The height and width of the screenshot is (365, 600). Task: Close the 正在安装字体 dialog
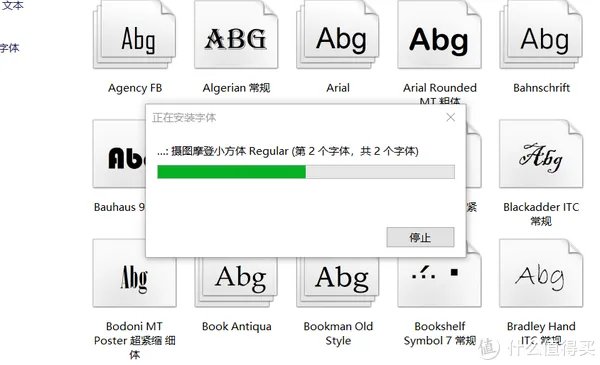pyautogui.click(x=451, y=117)
